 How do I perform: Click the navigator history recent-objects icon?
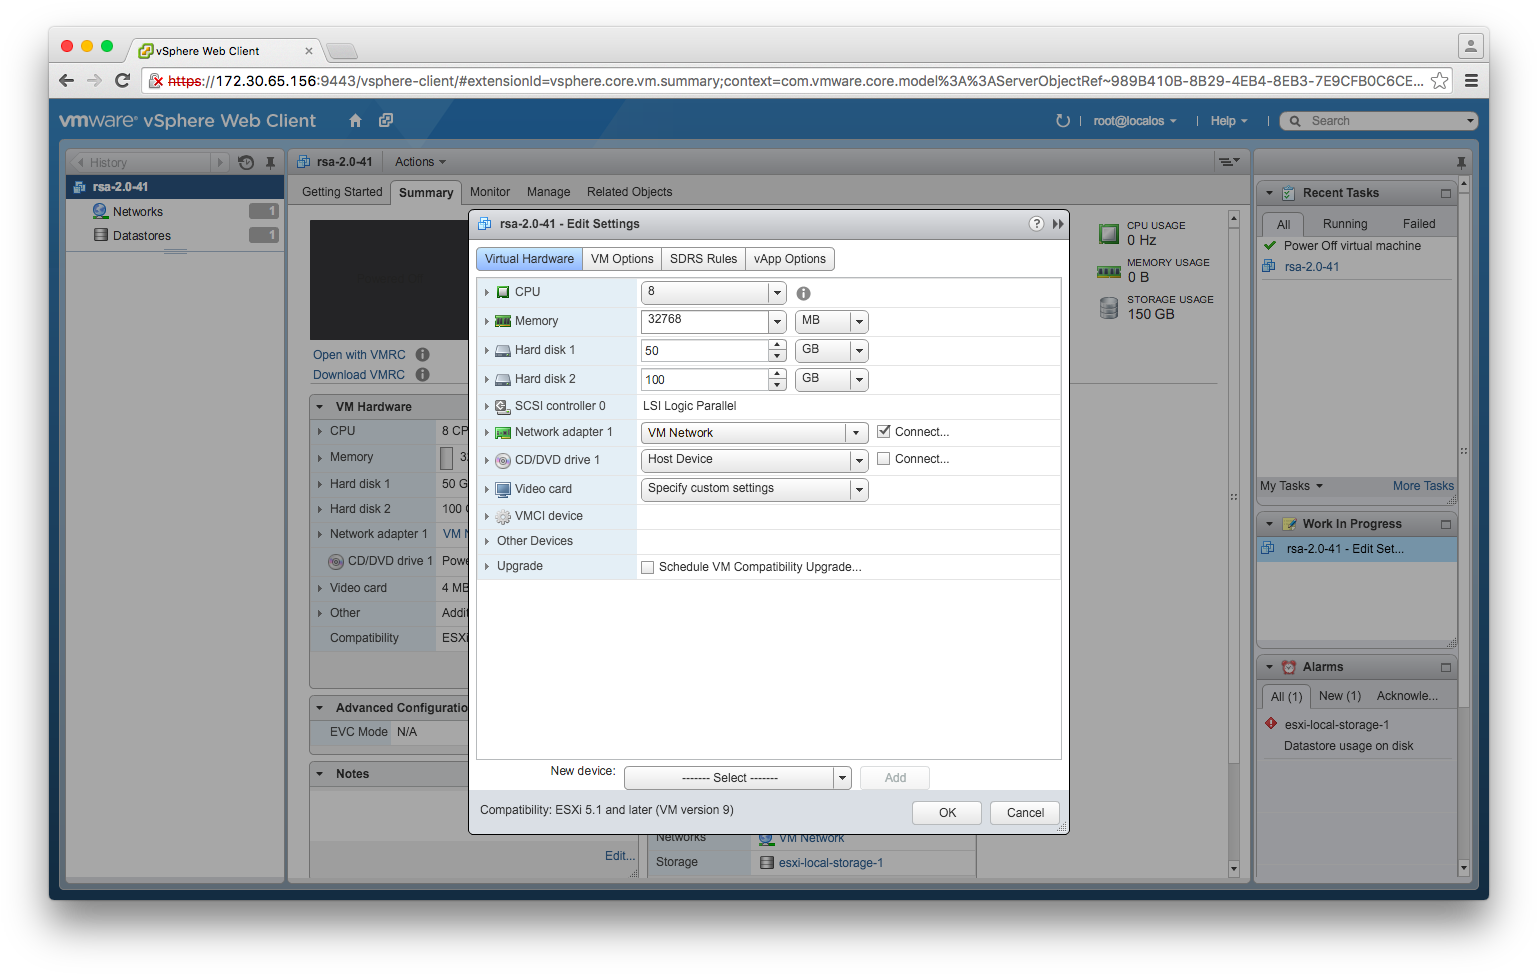tap(246, 162)
